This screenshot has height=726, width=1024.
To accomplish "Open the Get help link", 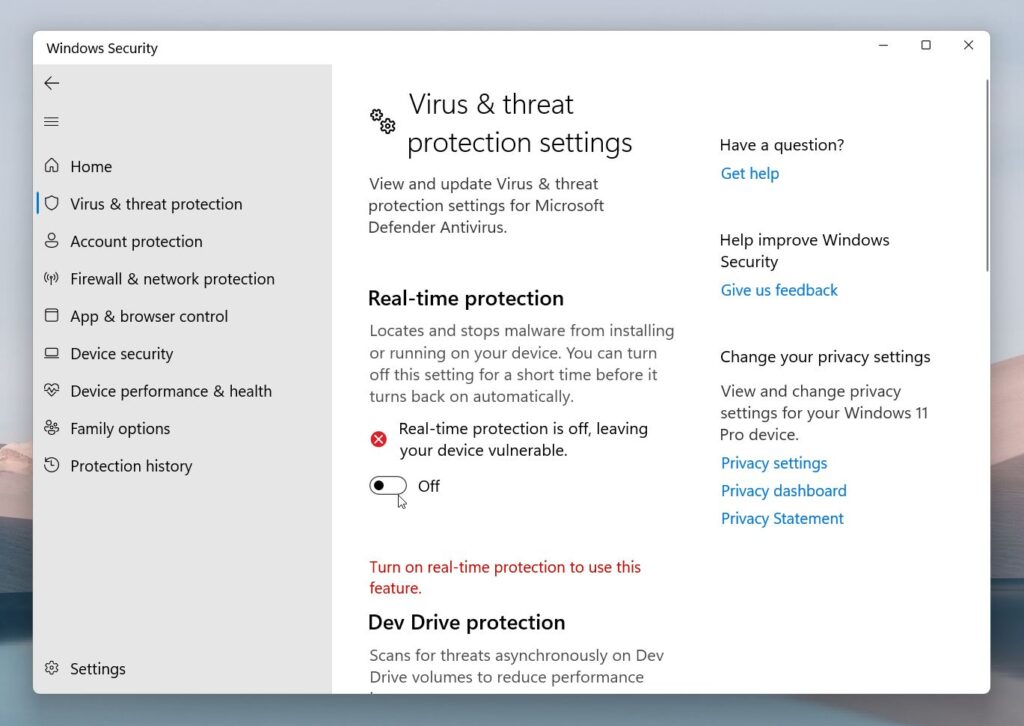I will coord(750,174).
